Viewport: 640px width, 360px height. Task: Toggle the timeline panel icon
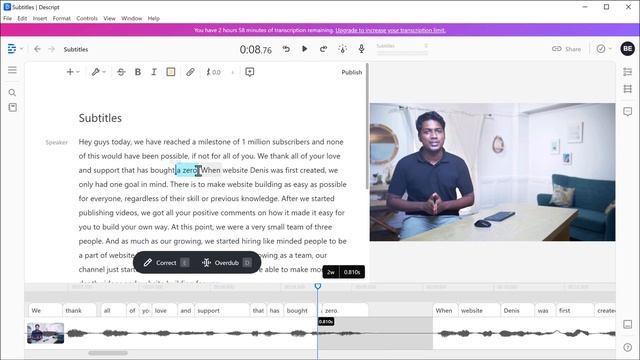628,324
